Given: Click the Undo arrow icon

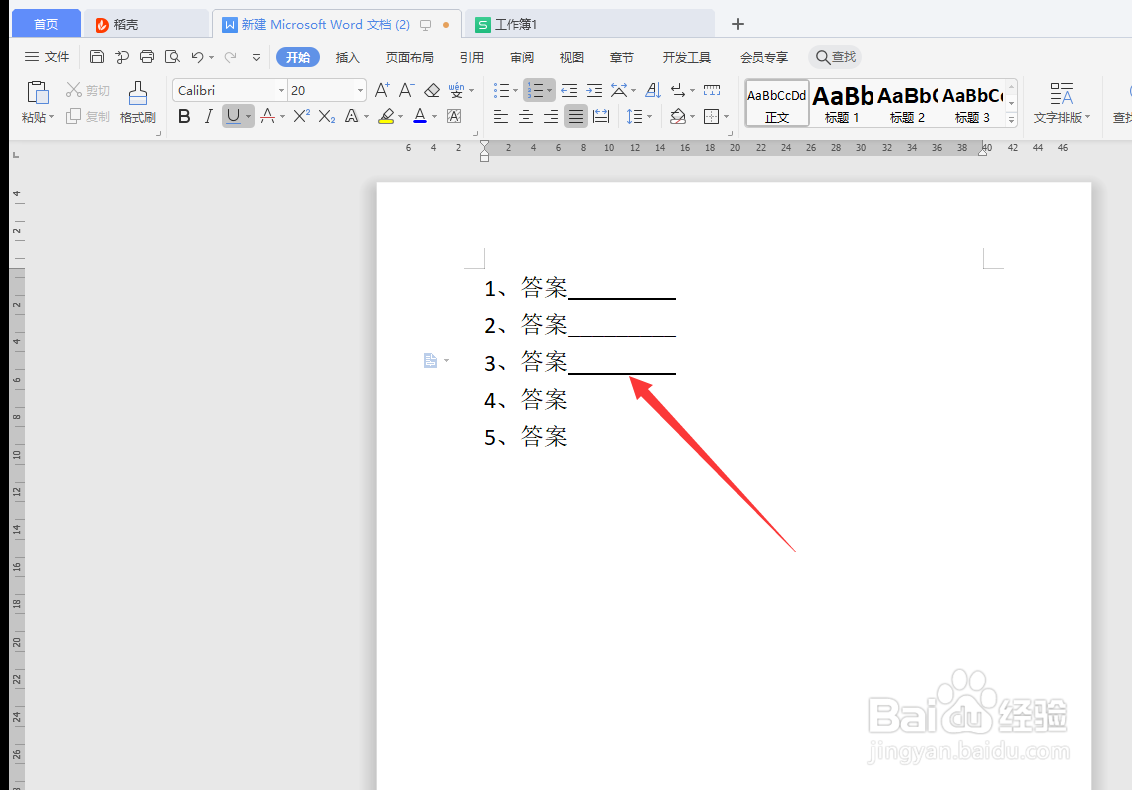Looking at the screenshot, I should 197,57.
